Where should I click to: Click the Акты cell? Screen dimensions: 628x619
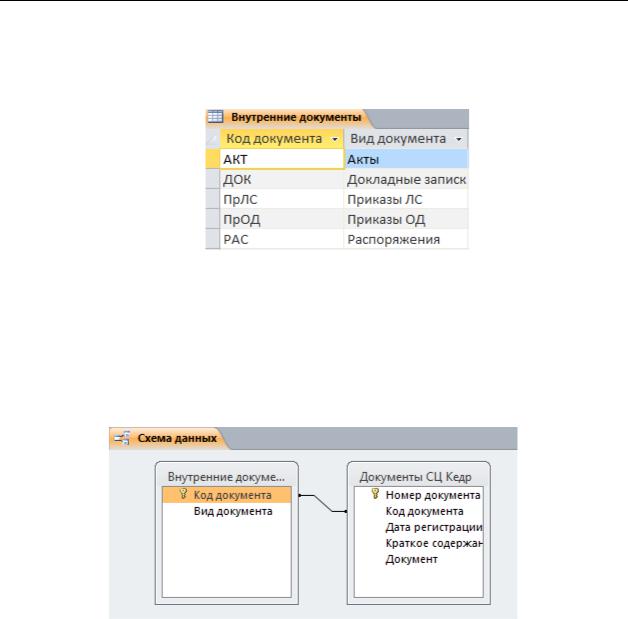click(x=406, y=159)
